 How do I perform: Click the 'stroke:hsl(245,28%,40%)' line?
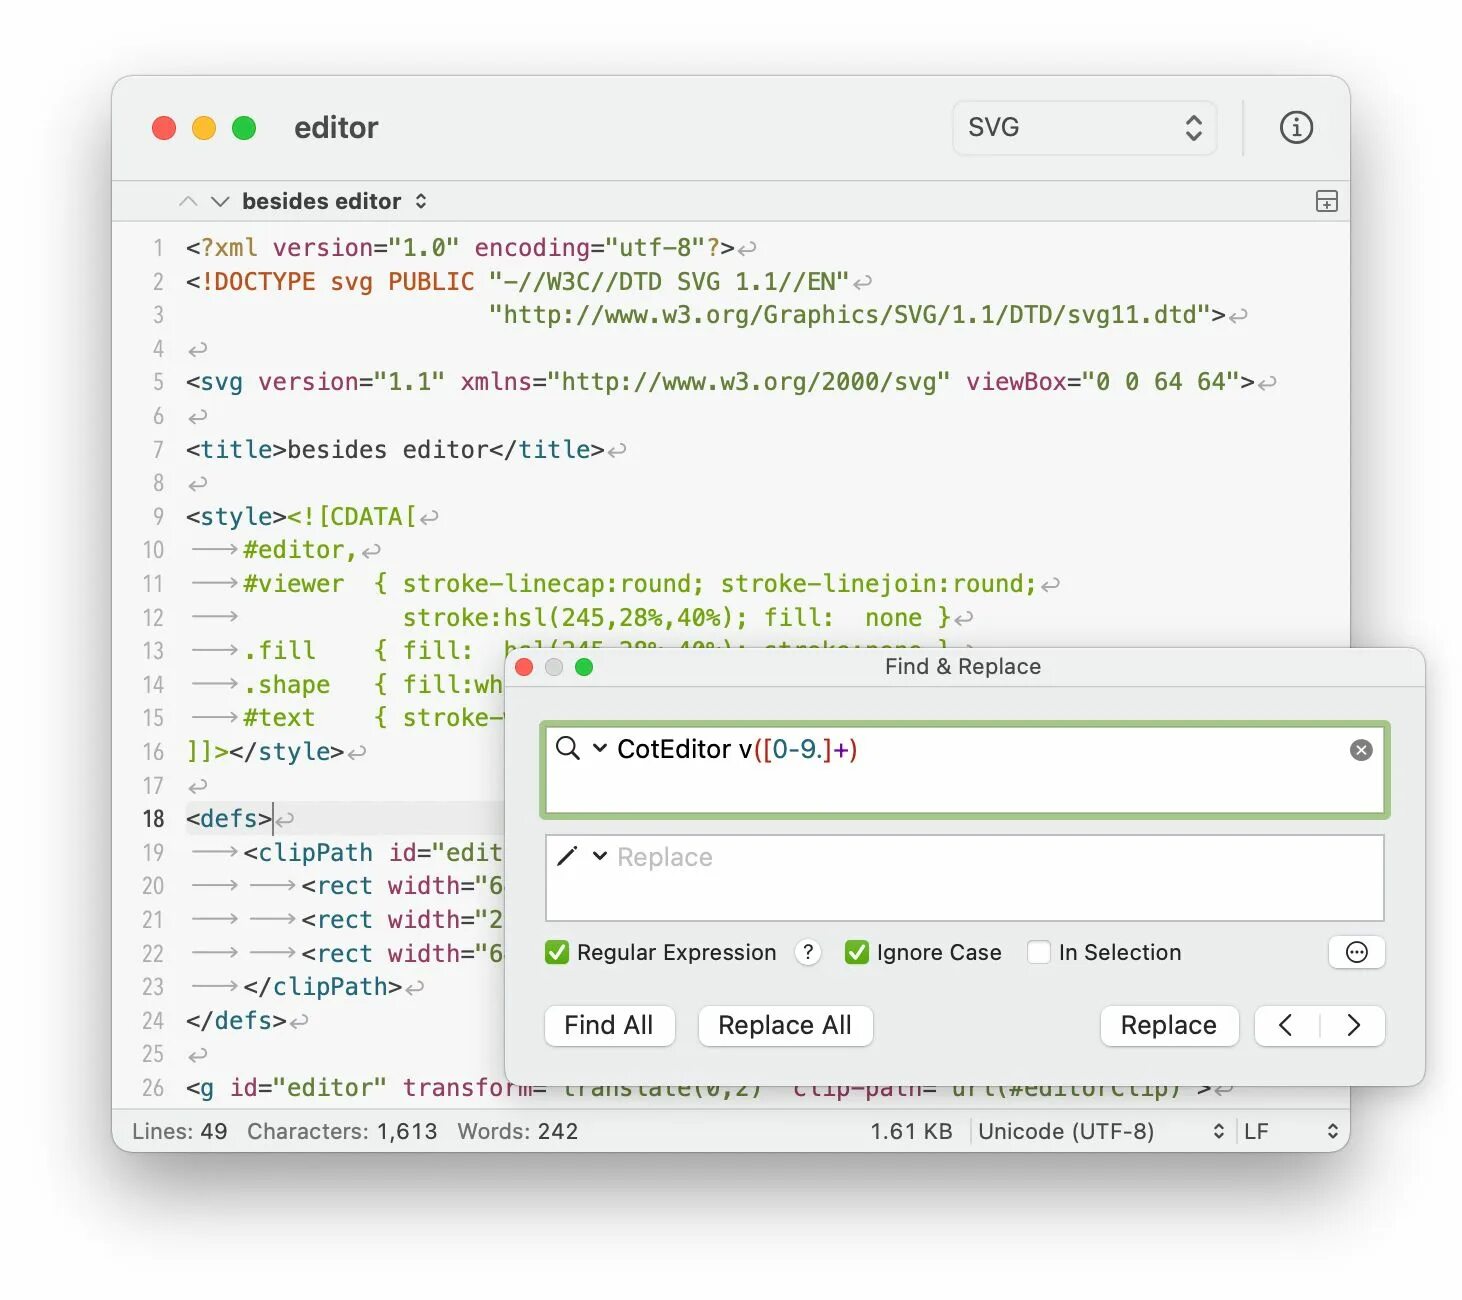coord(676,618)
